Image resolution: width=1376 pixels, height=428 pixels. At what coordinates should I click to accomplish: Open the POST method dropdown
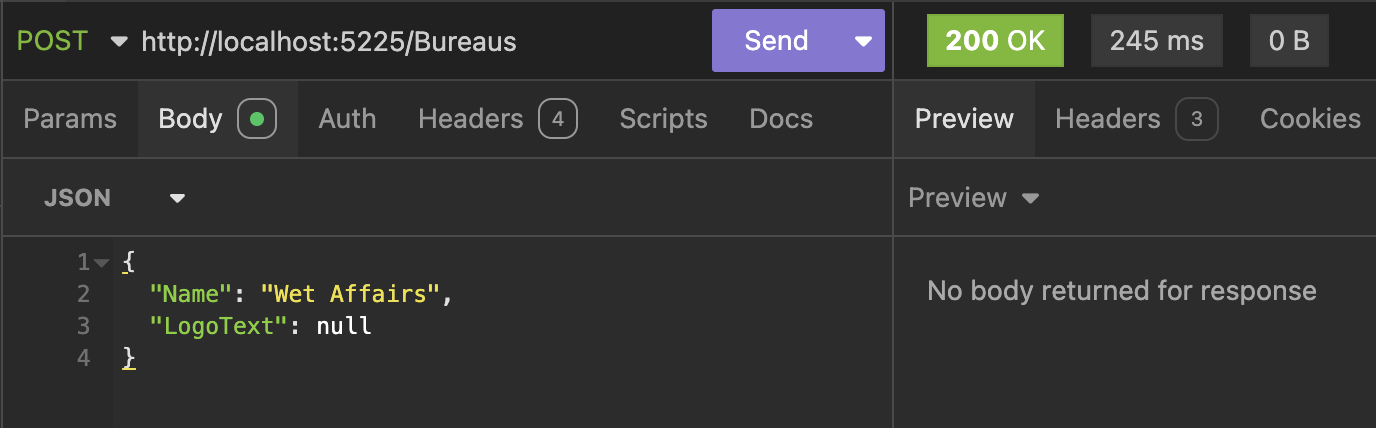72,41
